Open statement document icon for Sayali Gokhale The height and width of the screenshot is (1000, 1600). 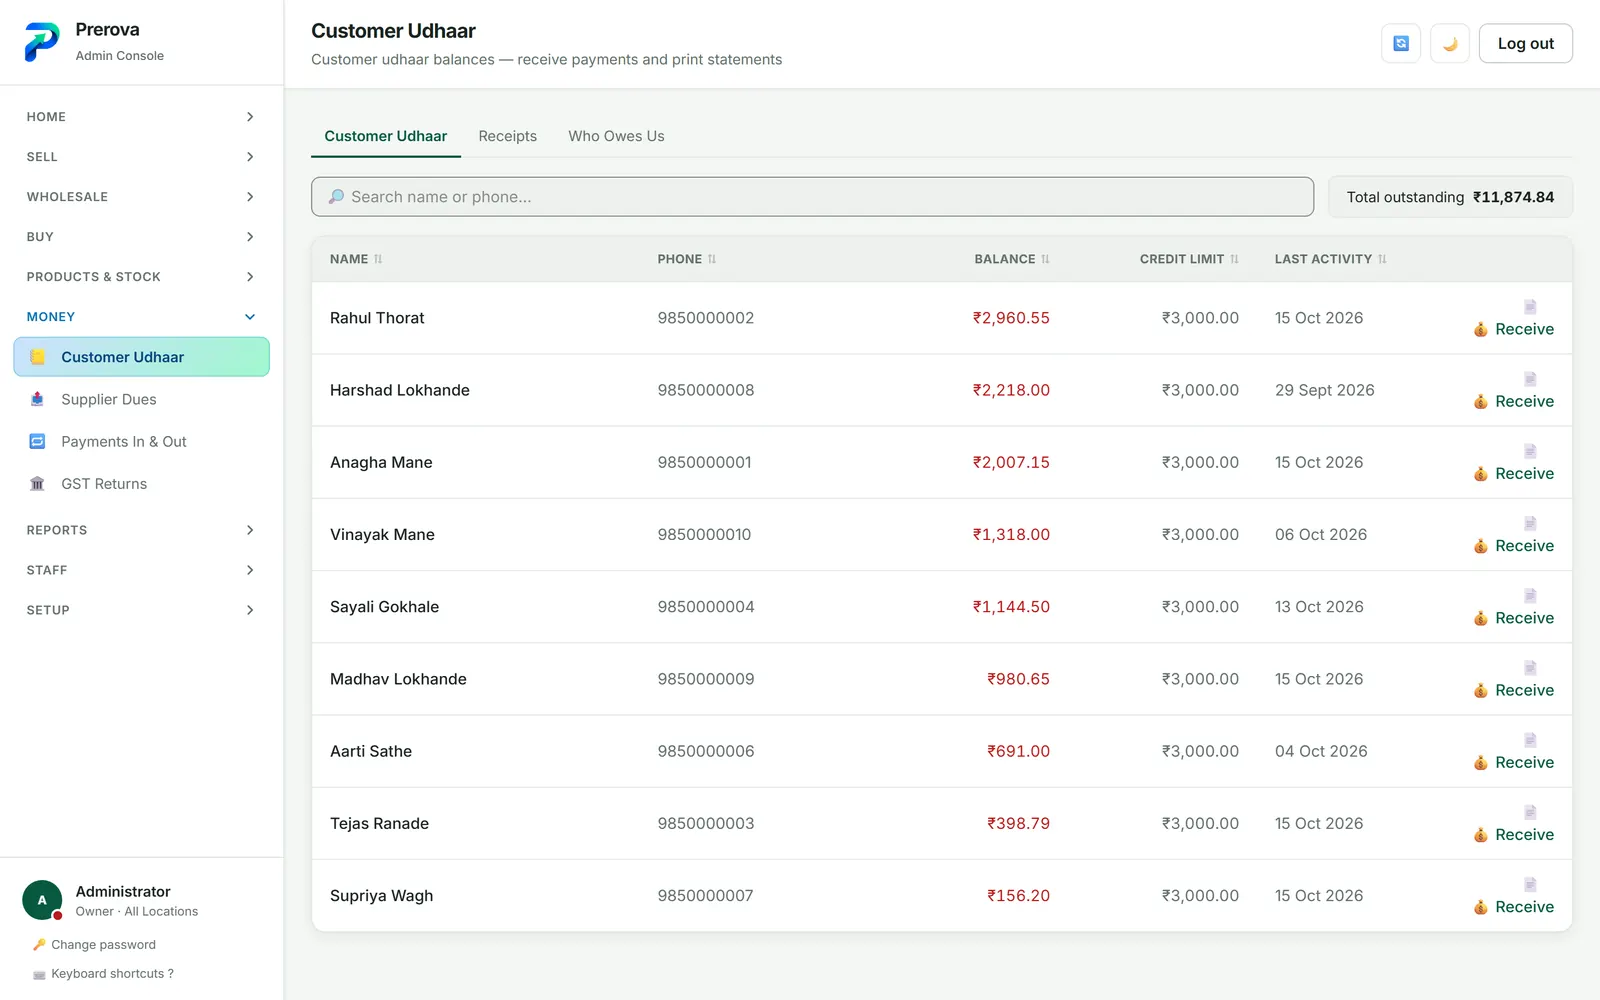pyautogui.click(x=1530, y=595)
